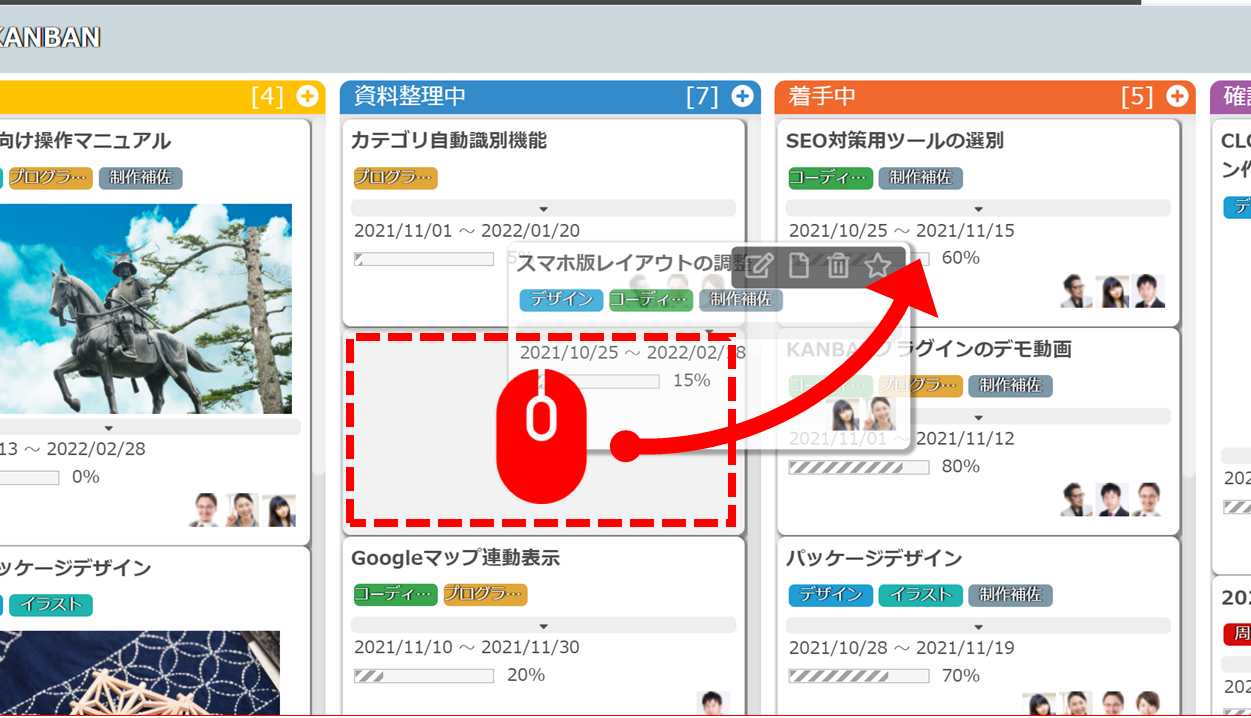1251x718 pixels.
Task: Expand details of KANBANプラグインのデモ動画 card
Action: [978, 416]
